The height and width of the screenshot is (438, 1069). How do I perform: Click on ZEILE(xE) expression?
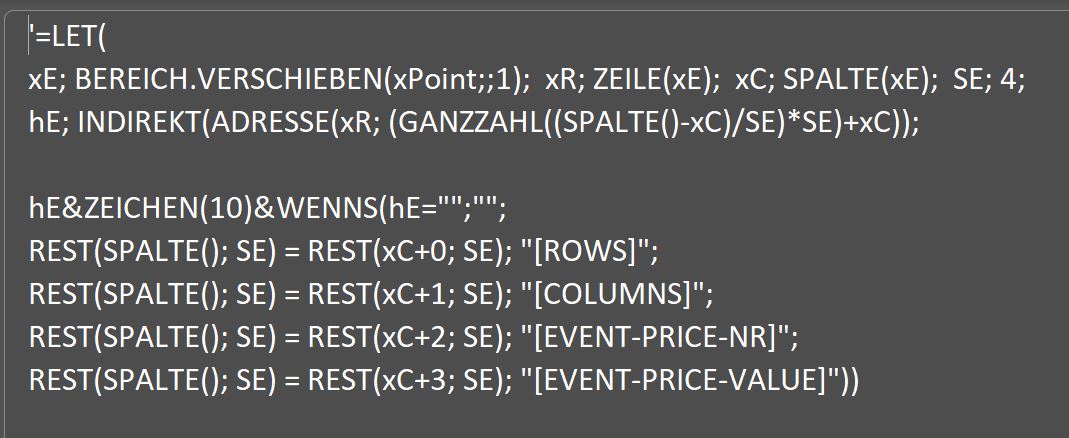click(652, 81)
